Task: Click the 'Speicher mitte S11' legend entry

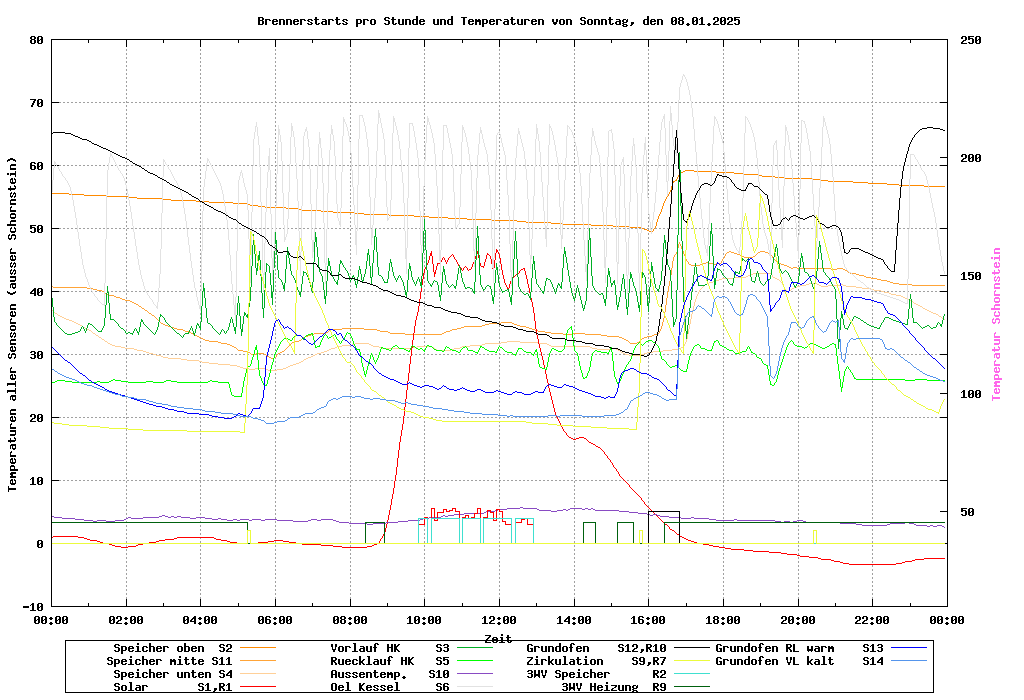Action: pyautogui.click(x=169, y=661)
